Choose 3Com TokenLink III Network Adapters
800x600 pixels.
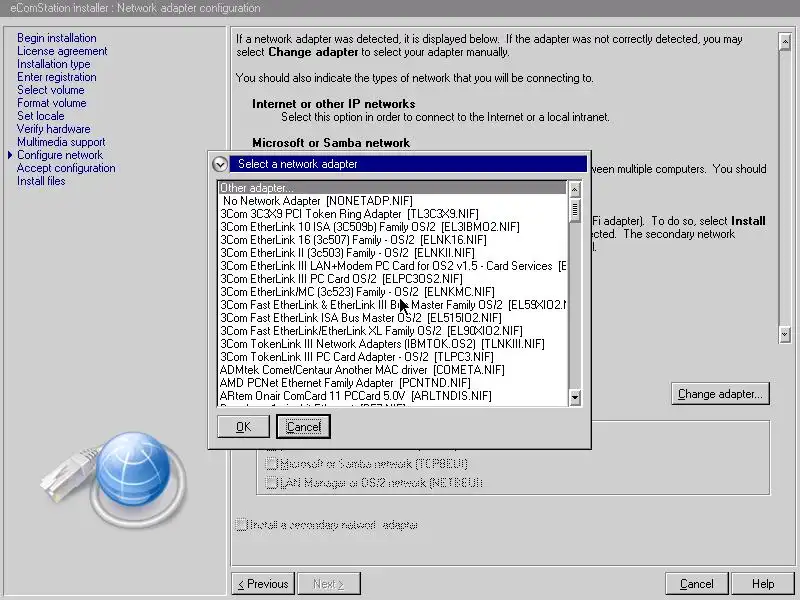point(392,344)
